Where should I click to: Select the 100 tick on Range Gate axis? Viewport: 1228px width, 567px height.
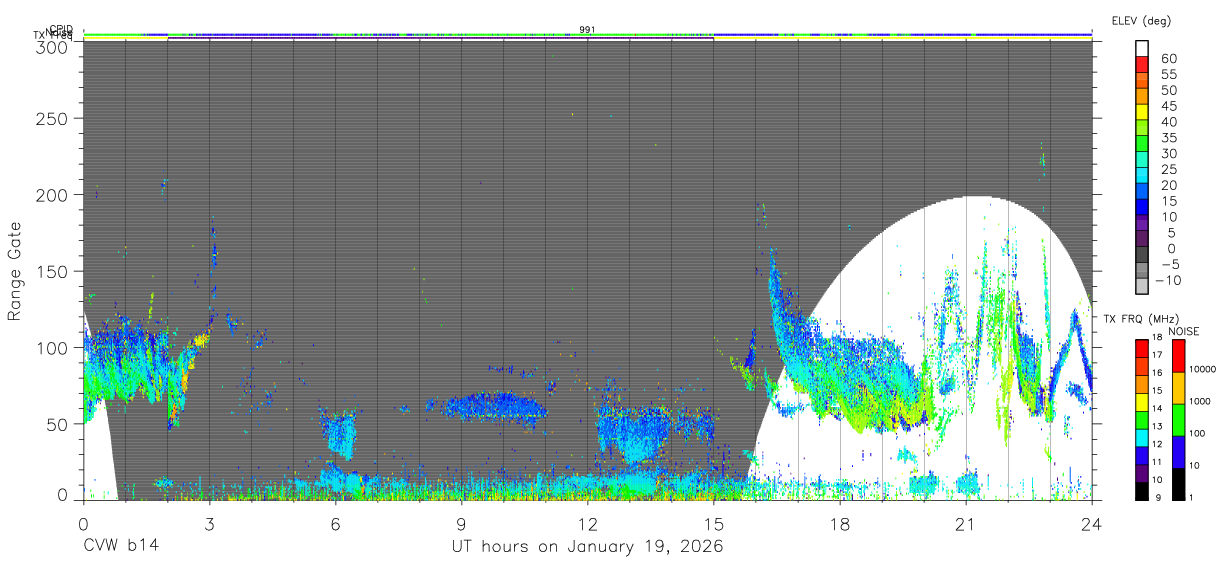pyautogui.click(x=54, y=348)
